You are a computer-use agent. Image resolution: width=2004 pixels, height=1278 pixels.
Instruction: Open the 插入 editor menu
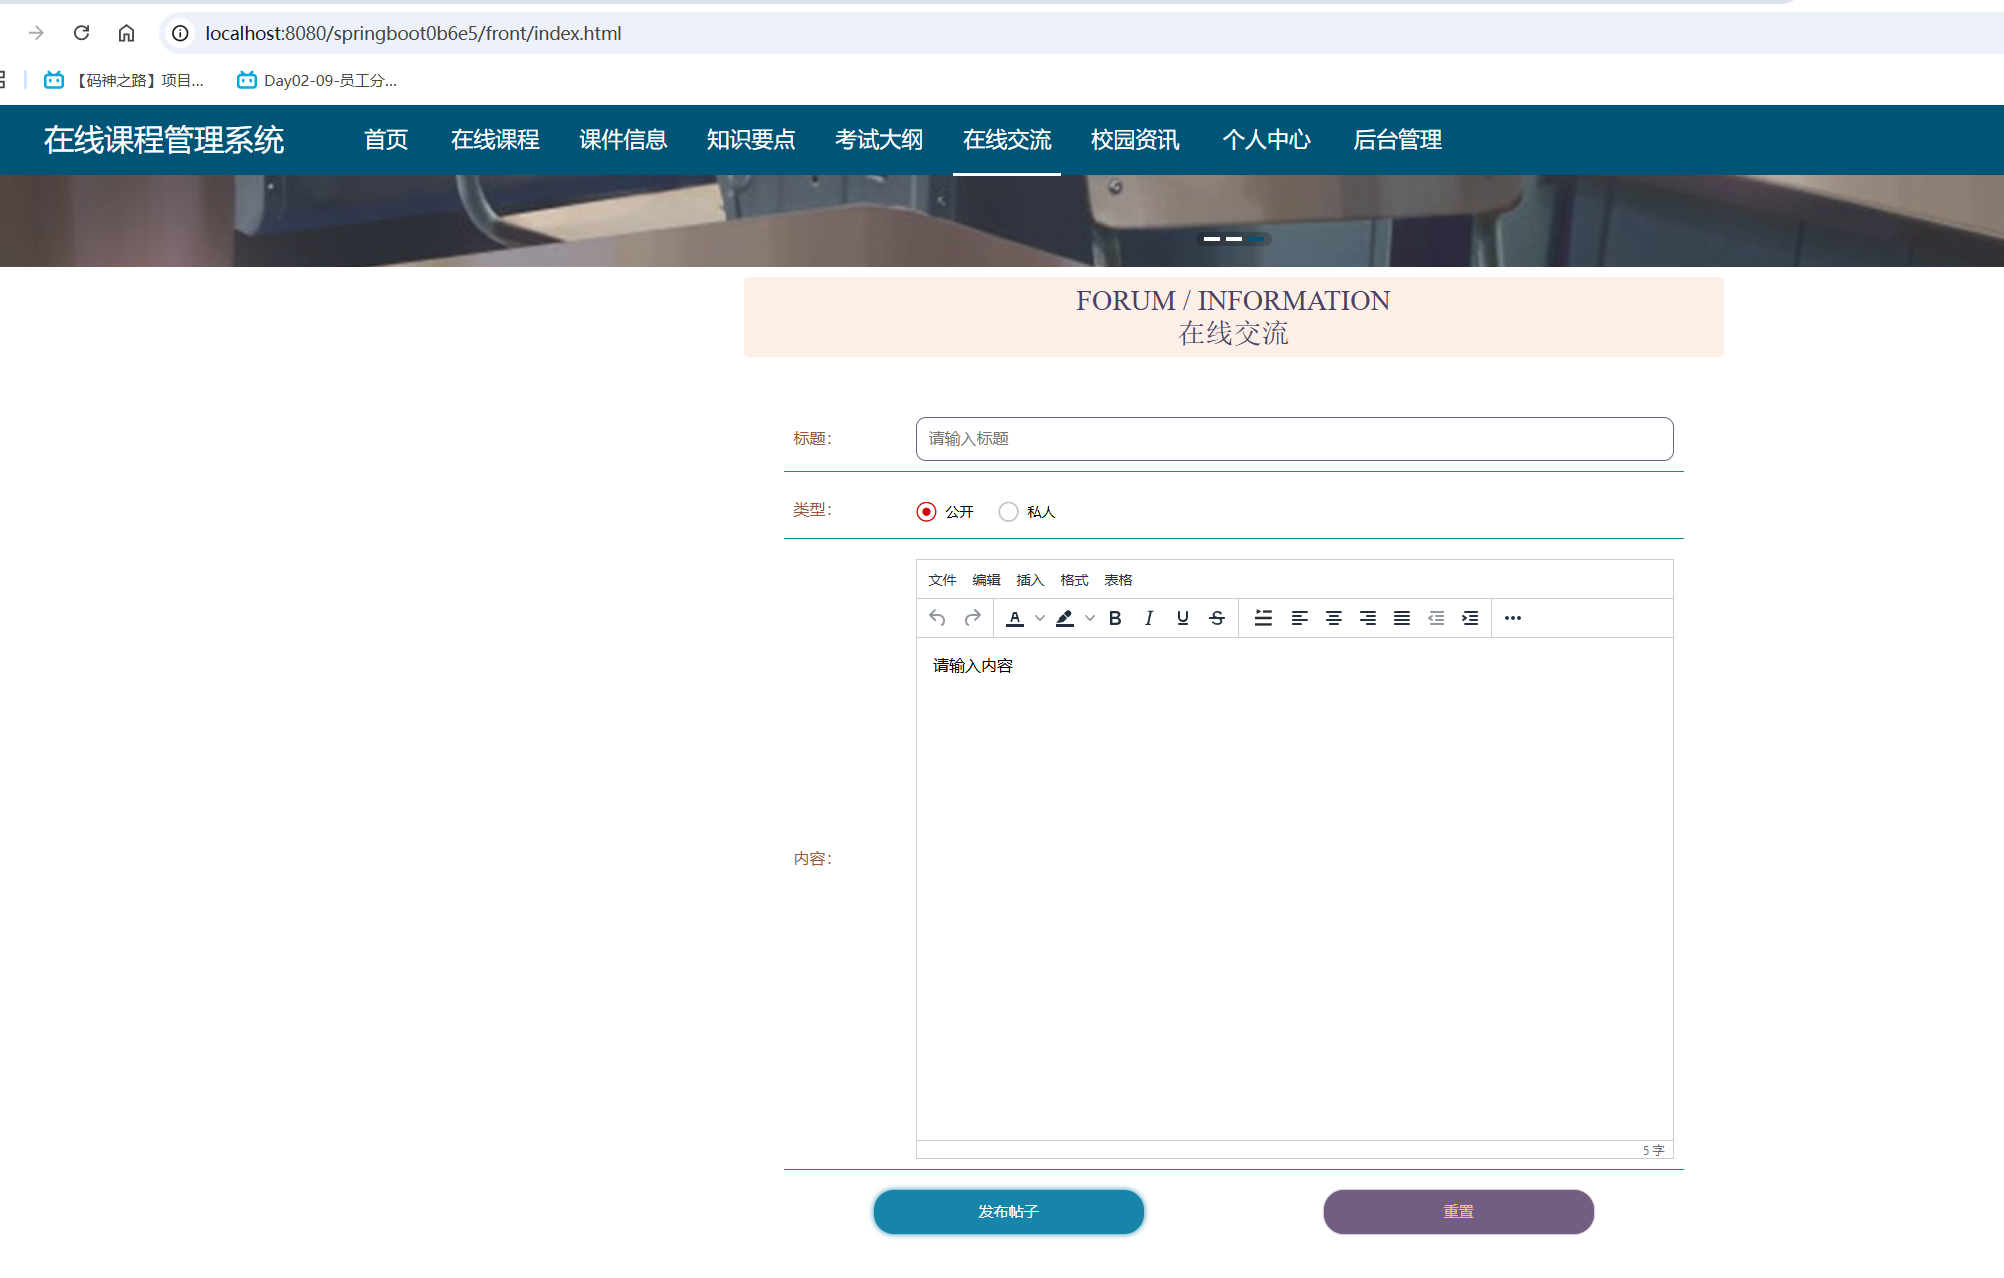point(1030,580)
